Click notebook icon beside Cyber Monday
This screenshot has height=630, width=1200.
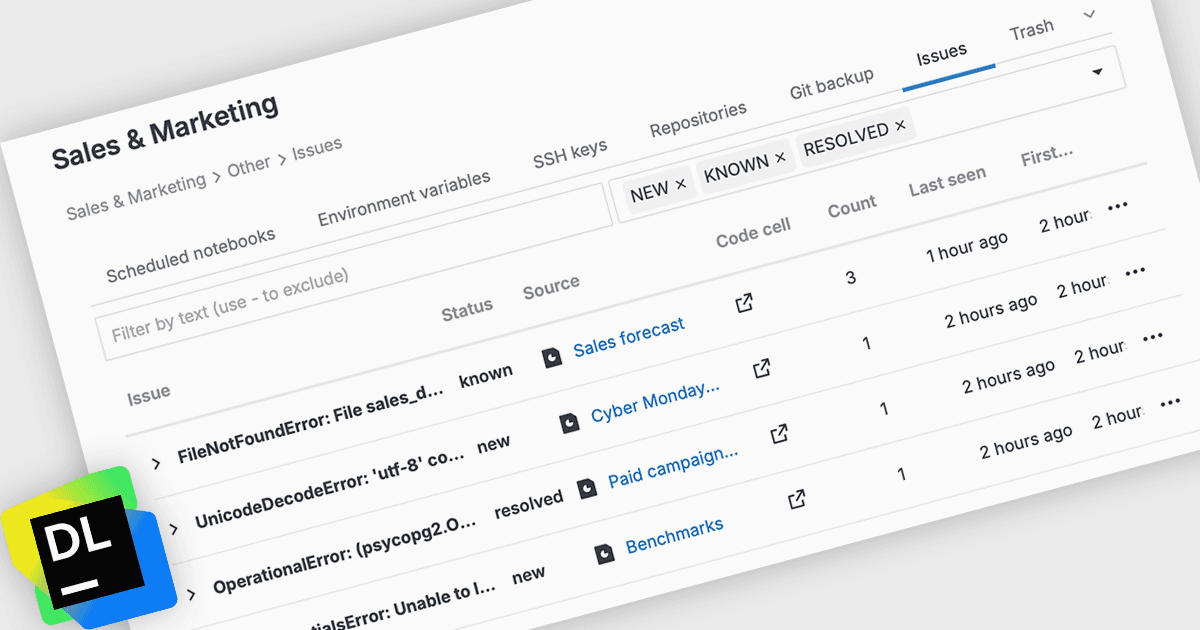tap(570, 422)
